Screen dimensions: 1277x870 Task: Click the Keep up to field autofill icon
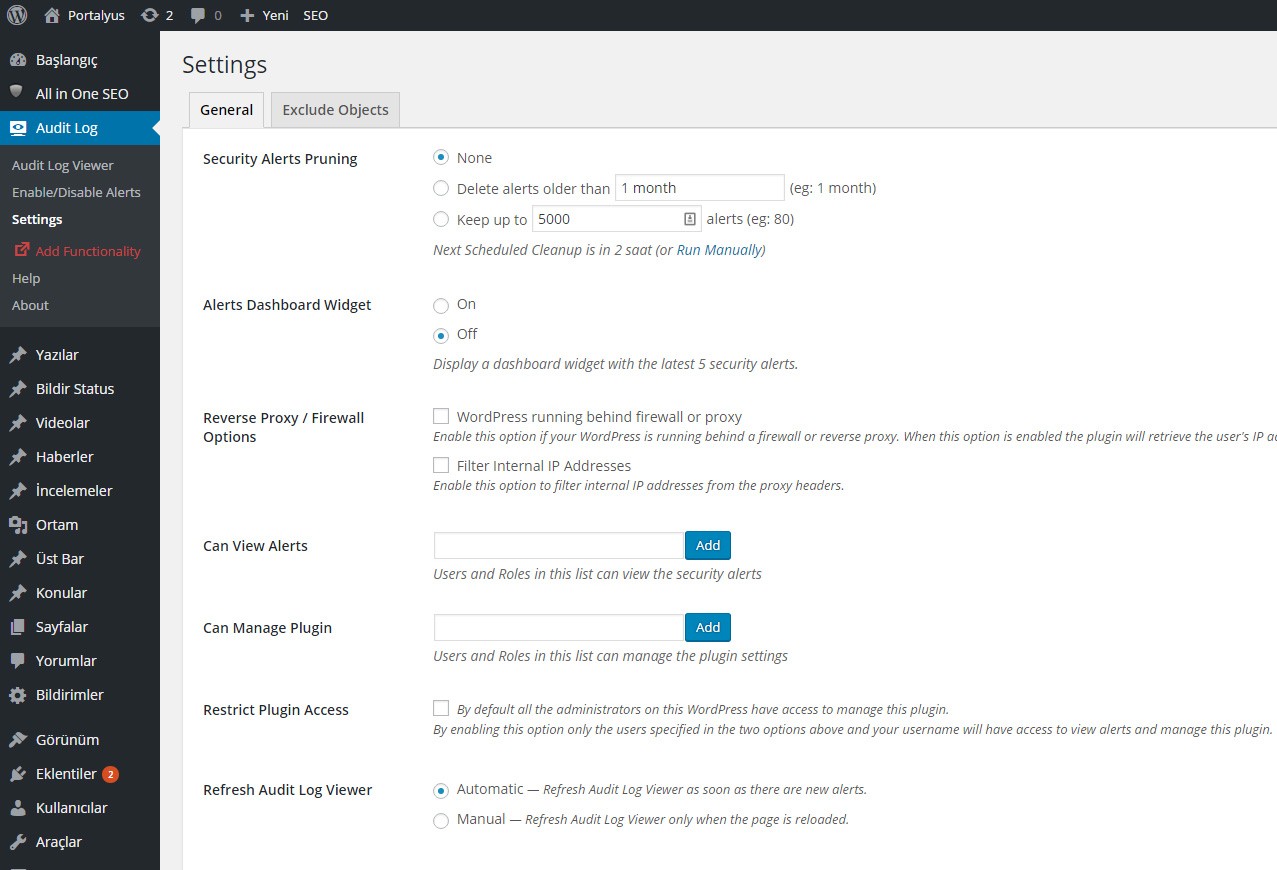coord(690,219)
